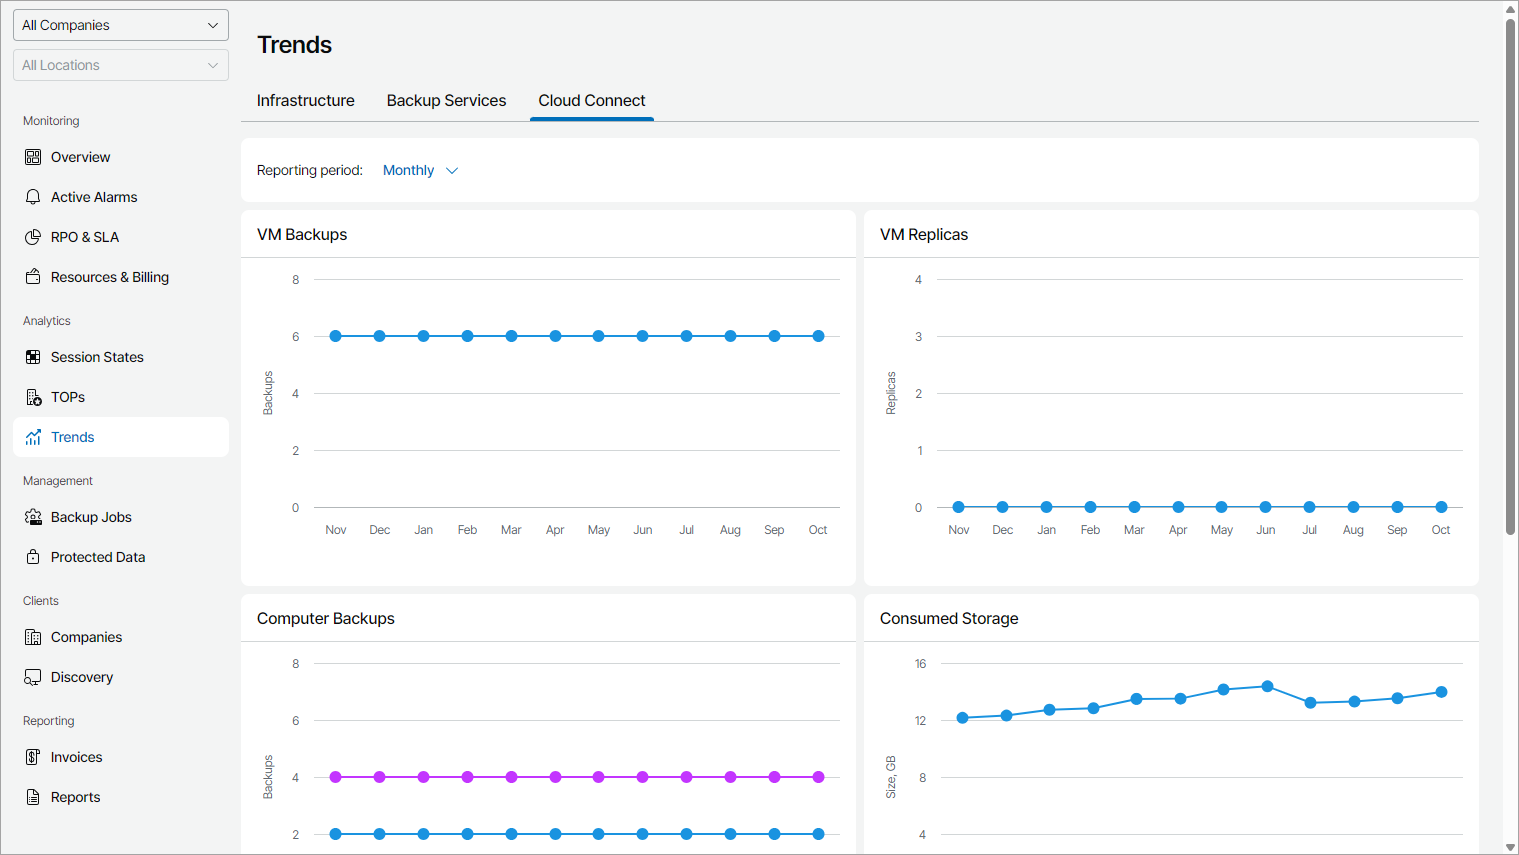Open the All Companies dropdown
The height and width of the screenshot is (855, 1519).
point(121,25)
